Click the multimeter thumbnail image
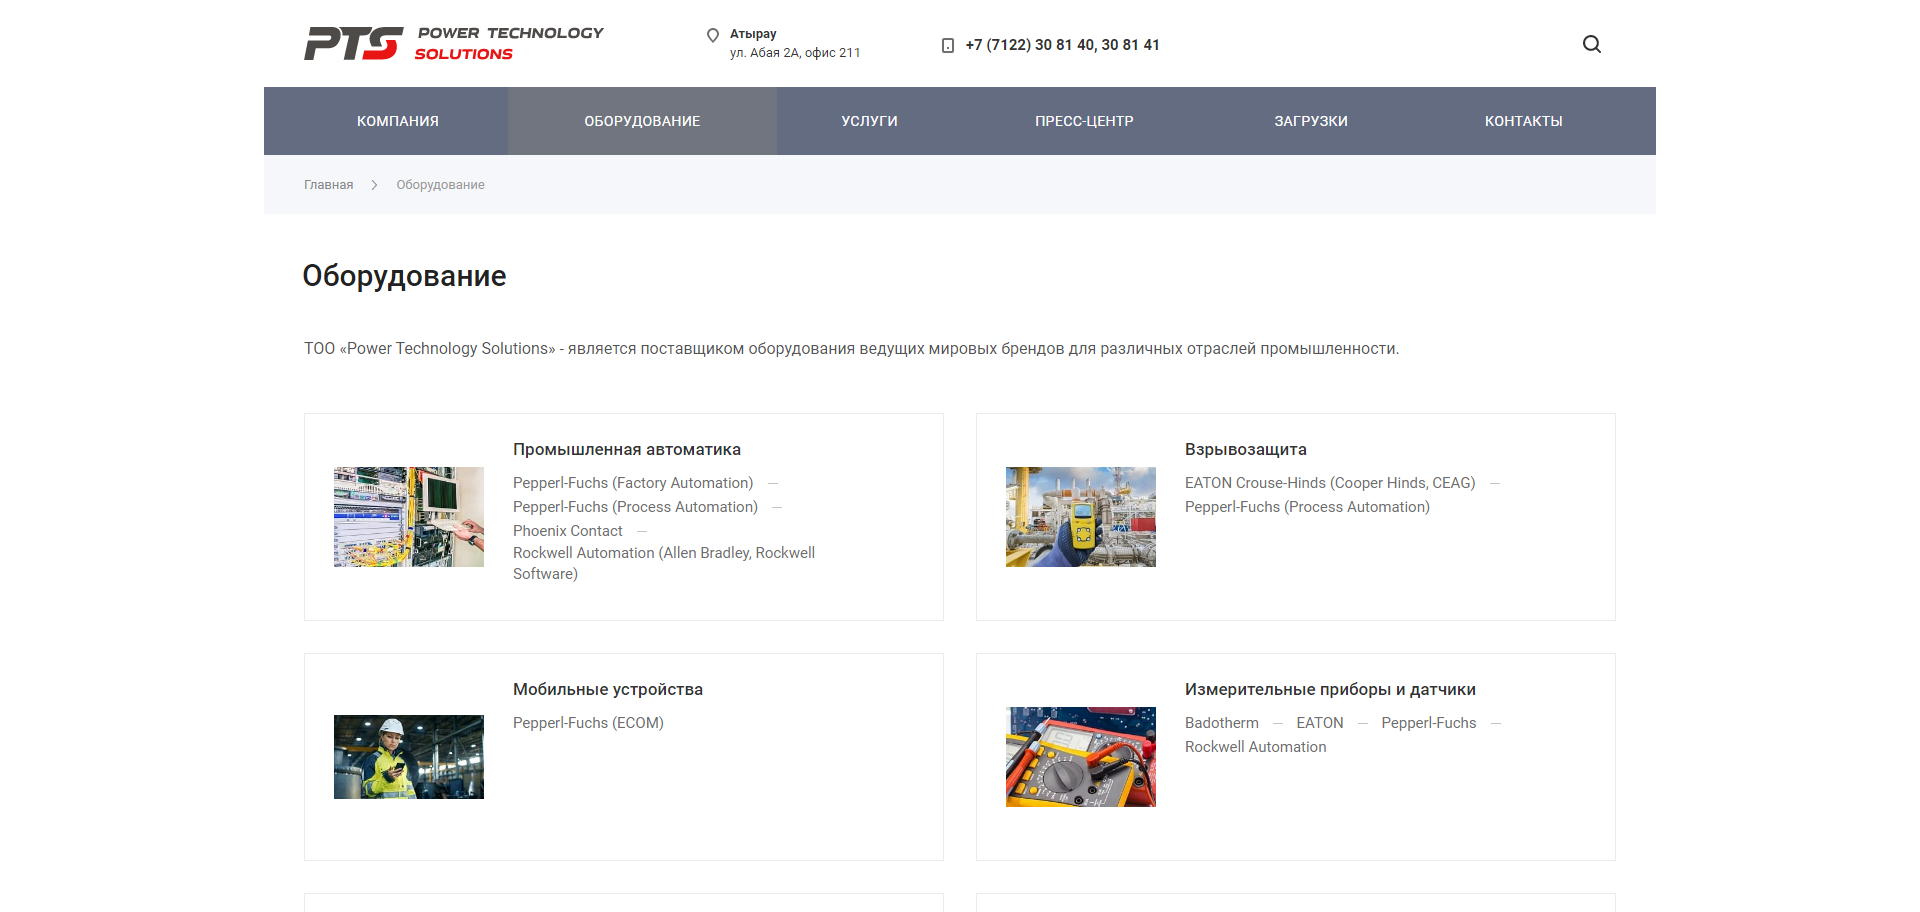The height and width of the screenshot is (912, 1920). point(1081,757)
